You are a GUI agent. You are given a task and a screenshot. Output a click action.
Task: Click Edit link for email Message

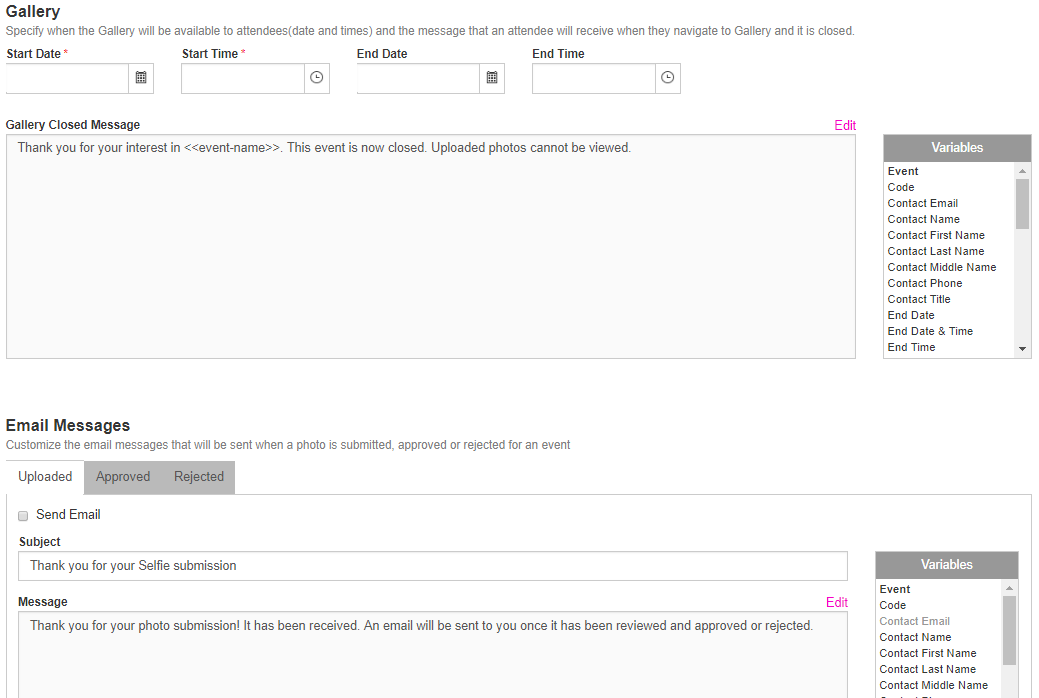tap(836, 602)
